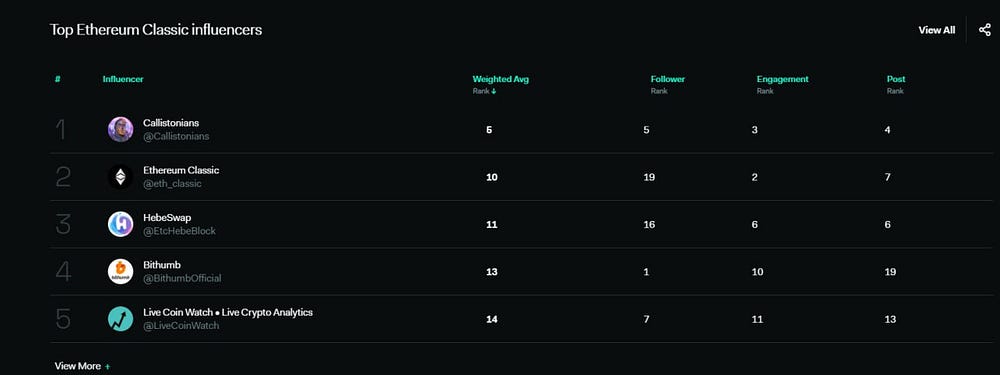The height and width of the screenshot is (375, 1000).
Task: Expand list with View More
Action: click(x=78, y=366)
